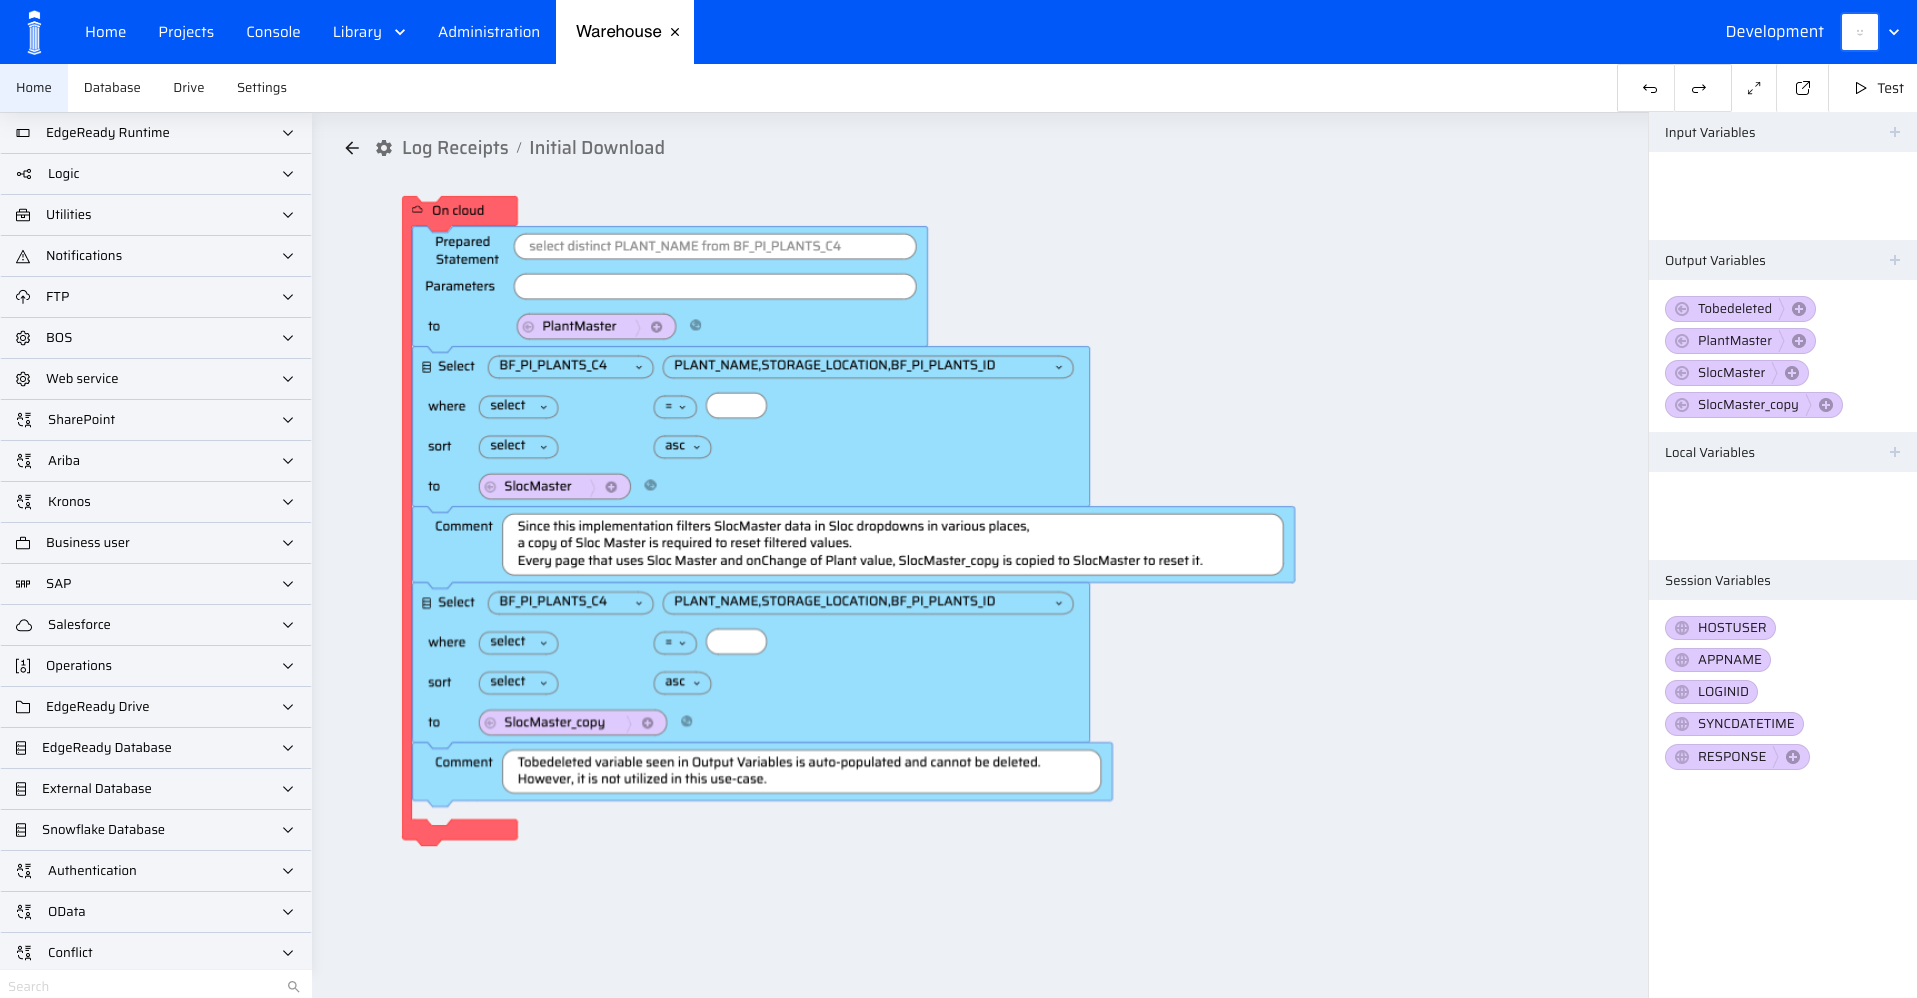The width and height of the screenshot is (1917, 998).
Task: Open first block sort order asc dropdown
Action: [682, 446]
